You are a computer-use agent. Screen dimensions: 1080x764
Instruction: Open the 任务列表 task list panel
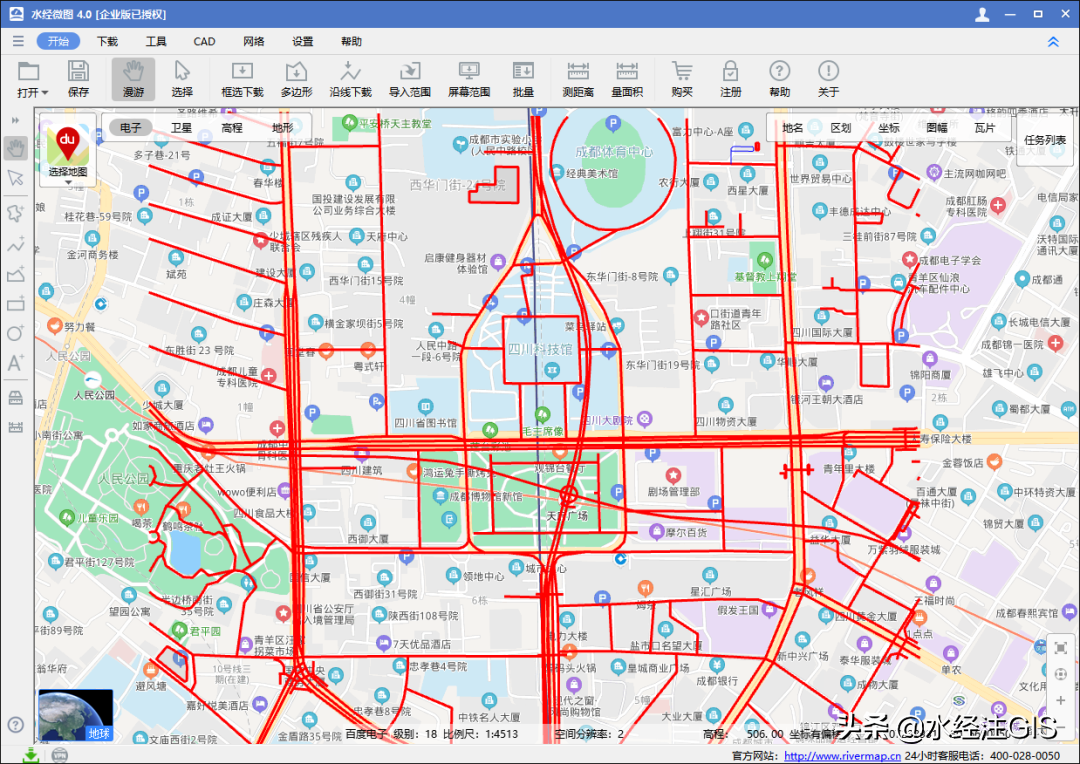click(x=1045, y=140)
